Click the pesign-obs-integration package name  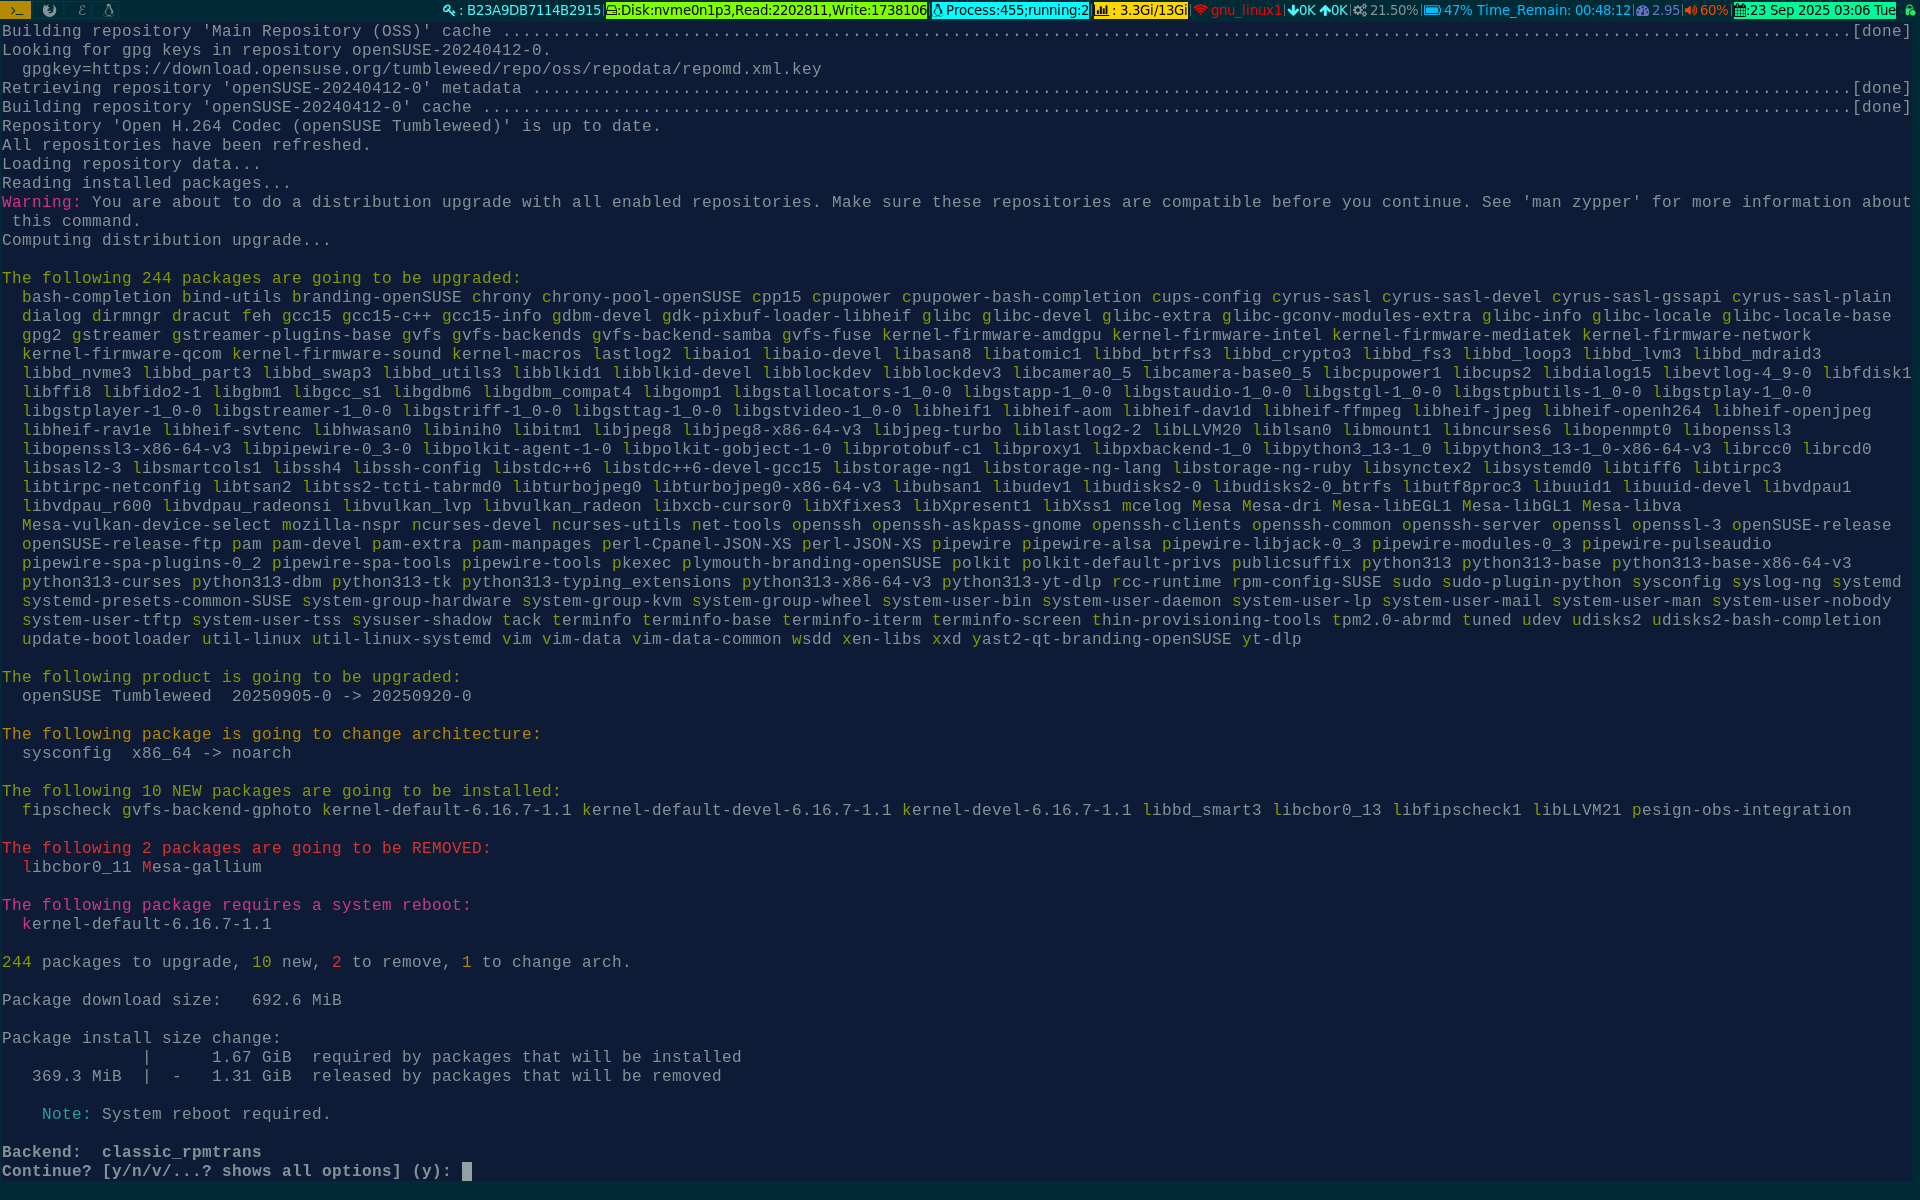(1741, 810)
